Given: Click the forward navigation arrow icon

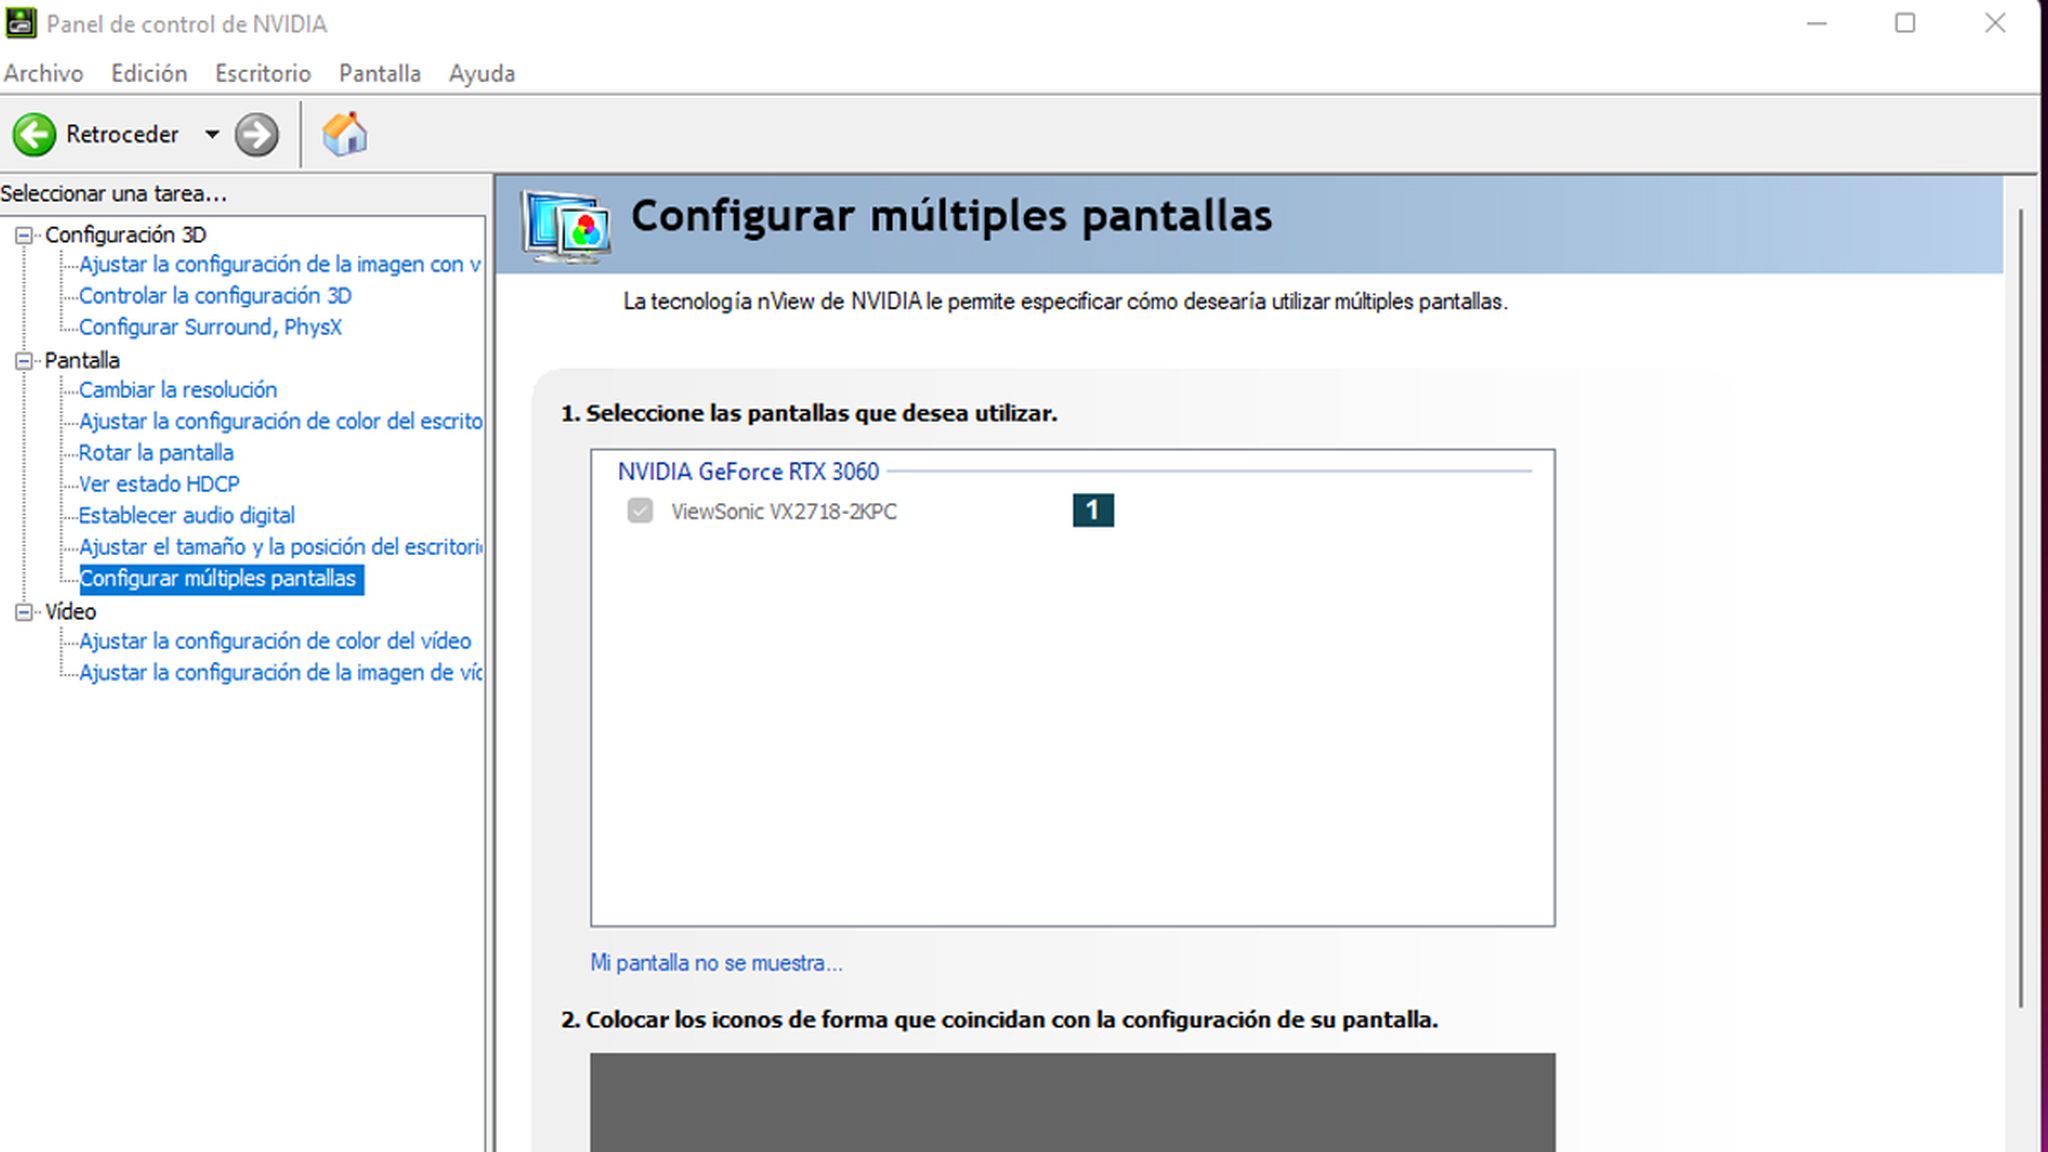Looking at the screenshot, I should pos(257,134).
